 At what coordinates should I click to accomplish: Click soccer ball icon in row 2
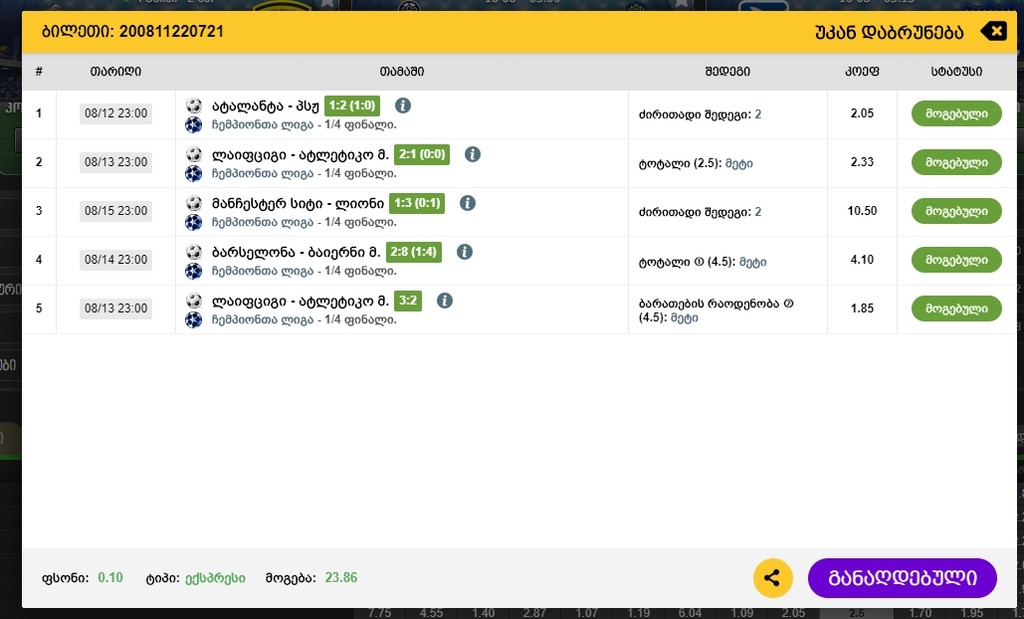click(194, 155)
